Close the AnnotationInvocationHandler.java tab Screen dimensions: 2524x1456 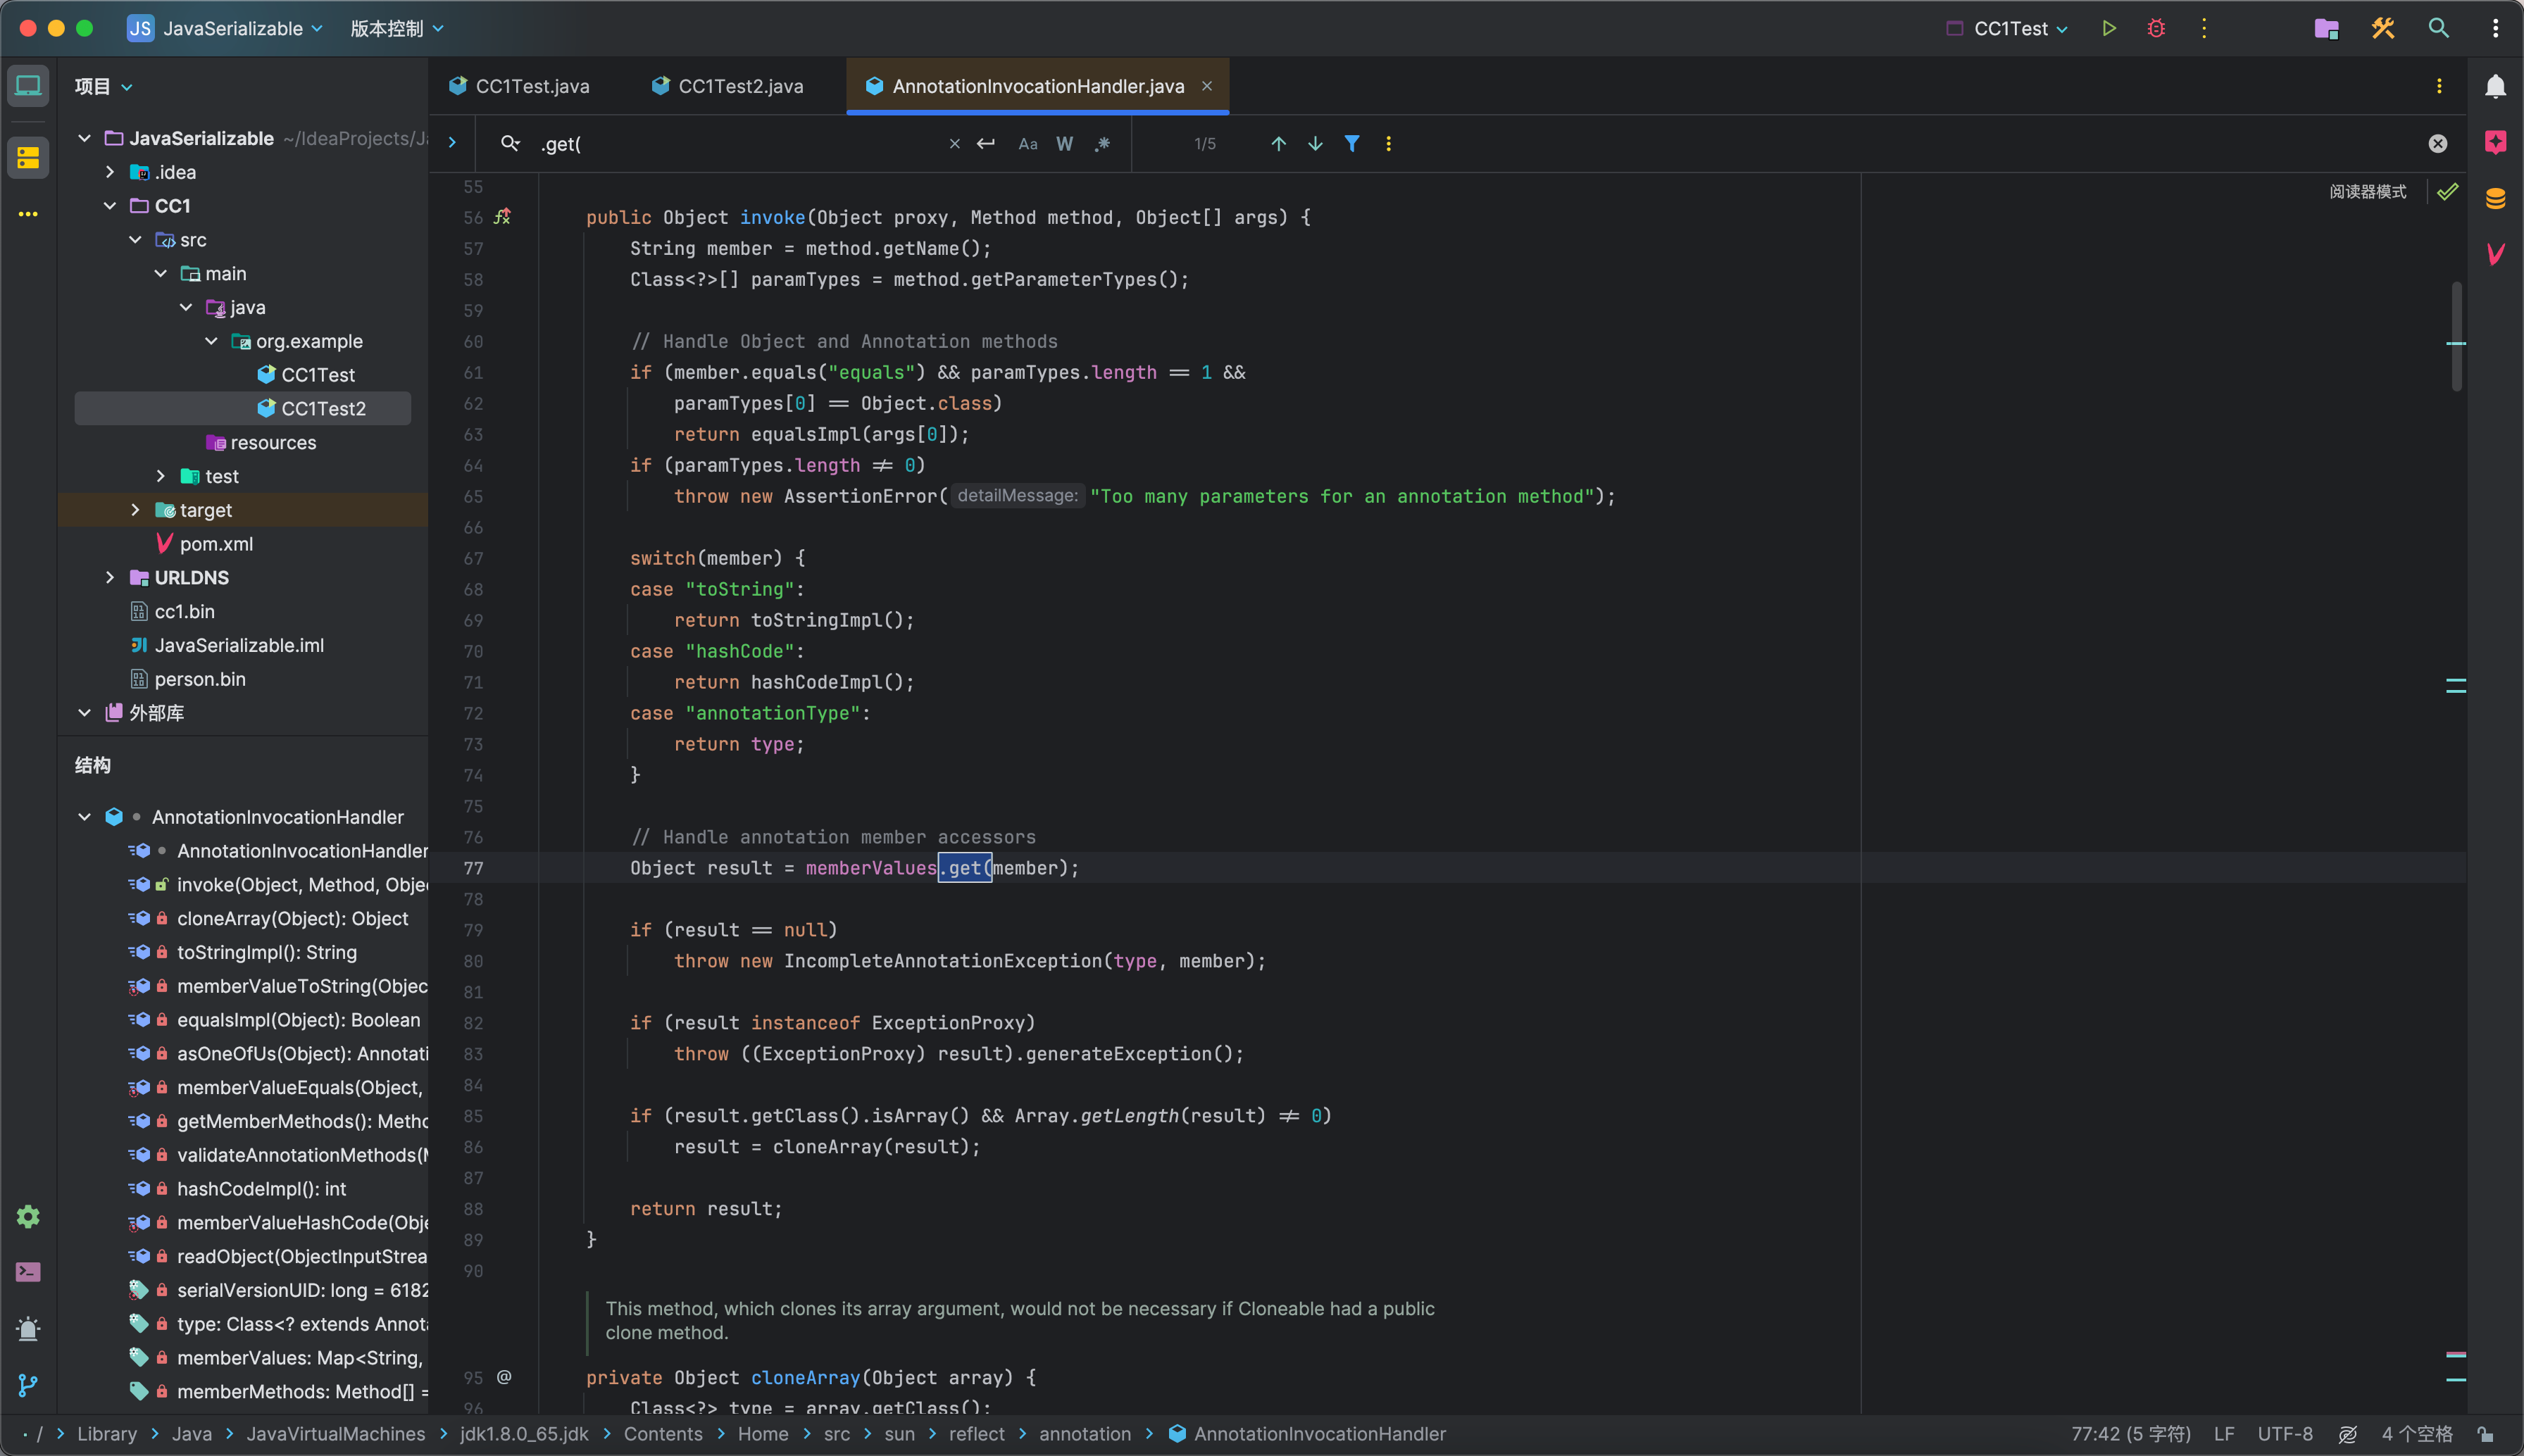coord(1207,86)
